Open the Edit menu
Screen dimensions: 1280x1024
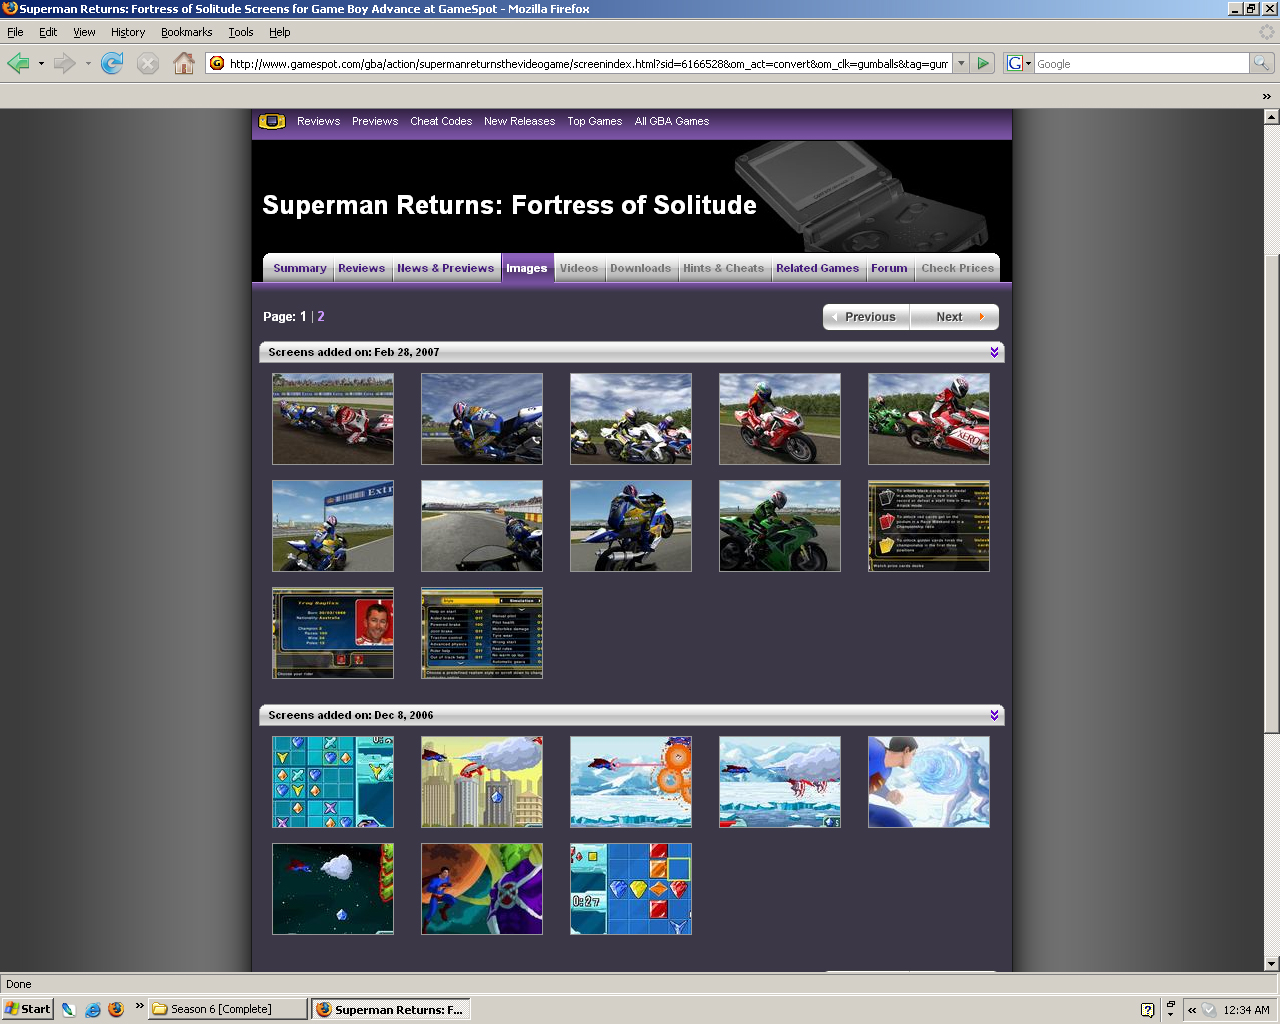[x=48, y=32]
